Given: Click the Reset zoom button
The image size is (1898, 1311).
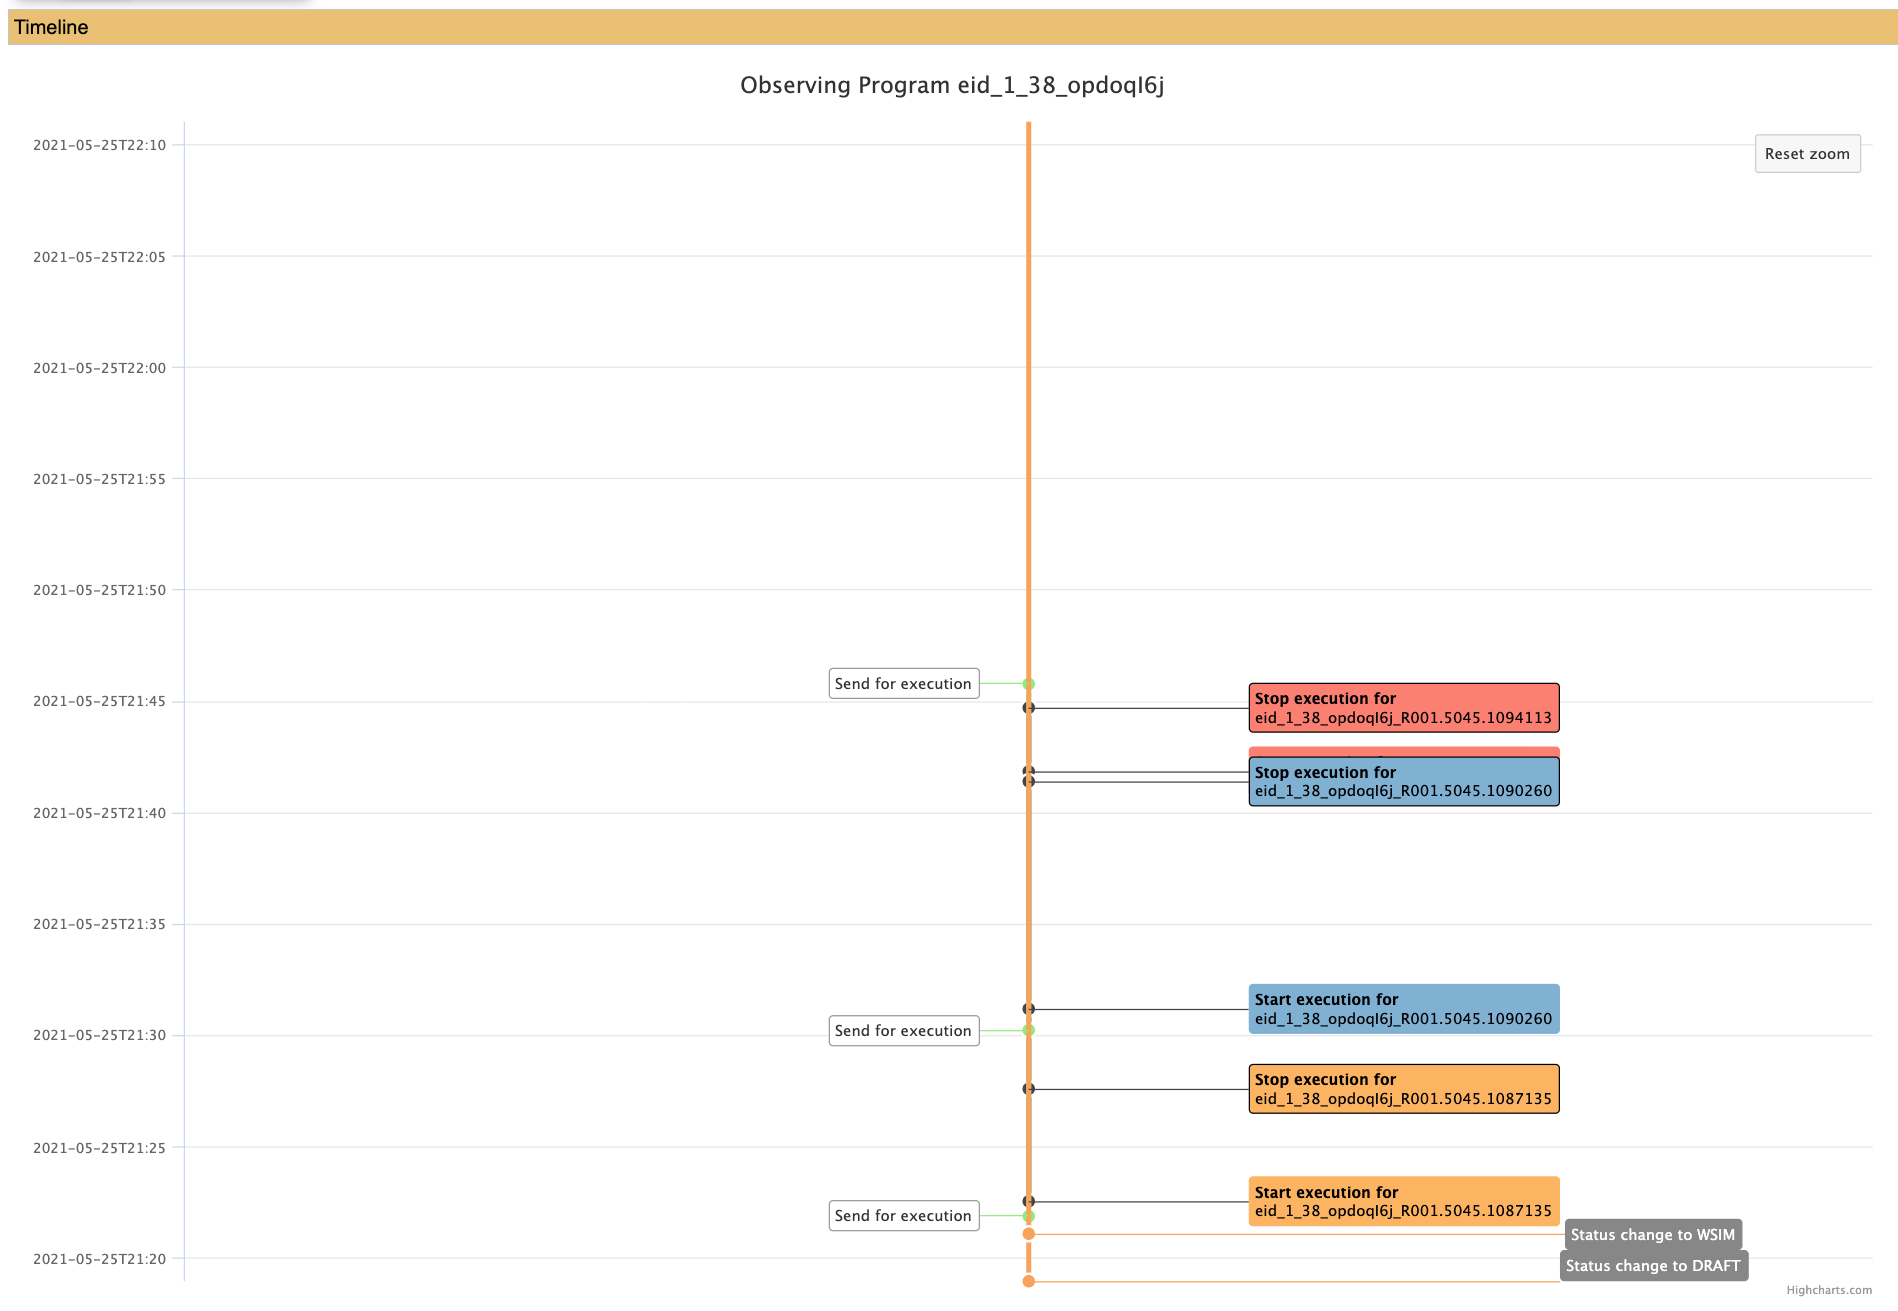Looking at the screenshot, I should [1807, 154].
